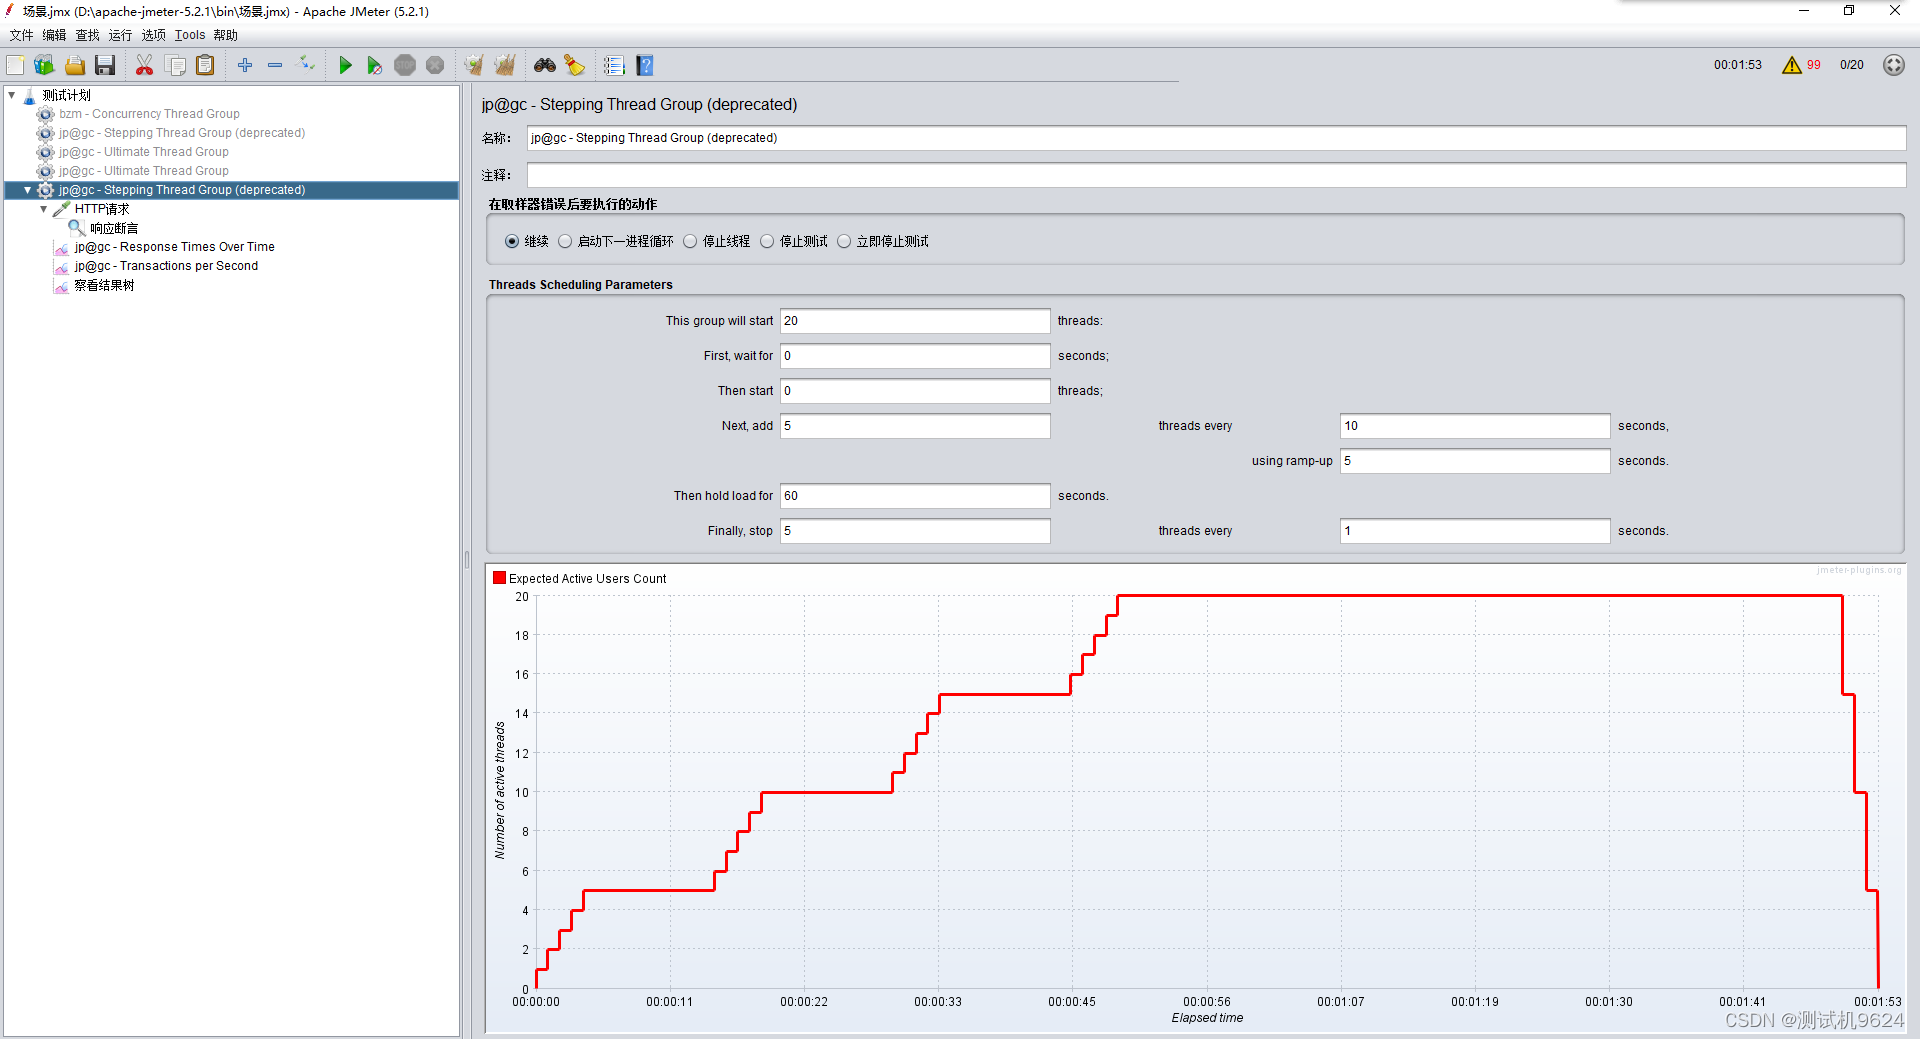The width and height of the screenshot is (1920, 1039).
Task: Open the 查找 menu
Action: point(87,35)
